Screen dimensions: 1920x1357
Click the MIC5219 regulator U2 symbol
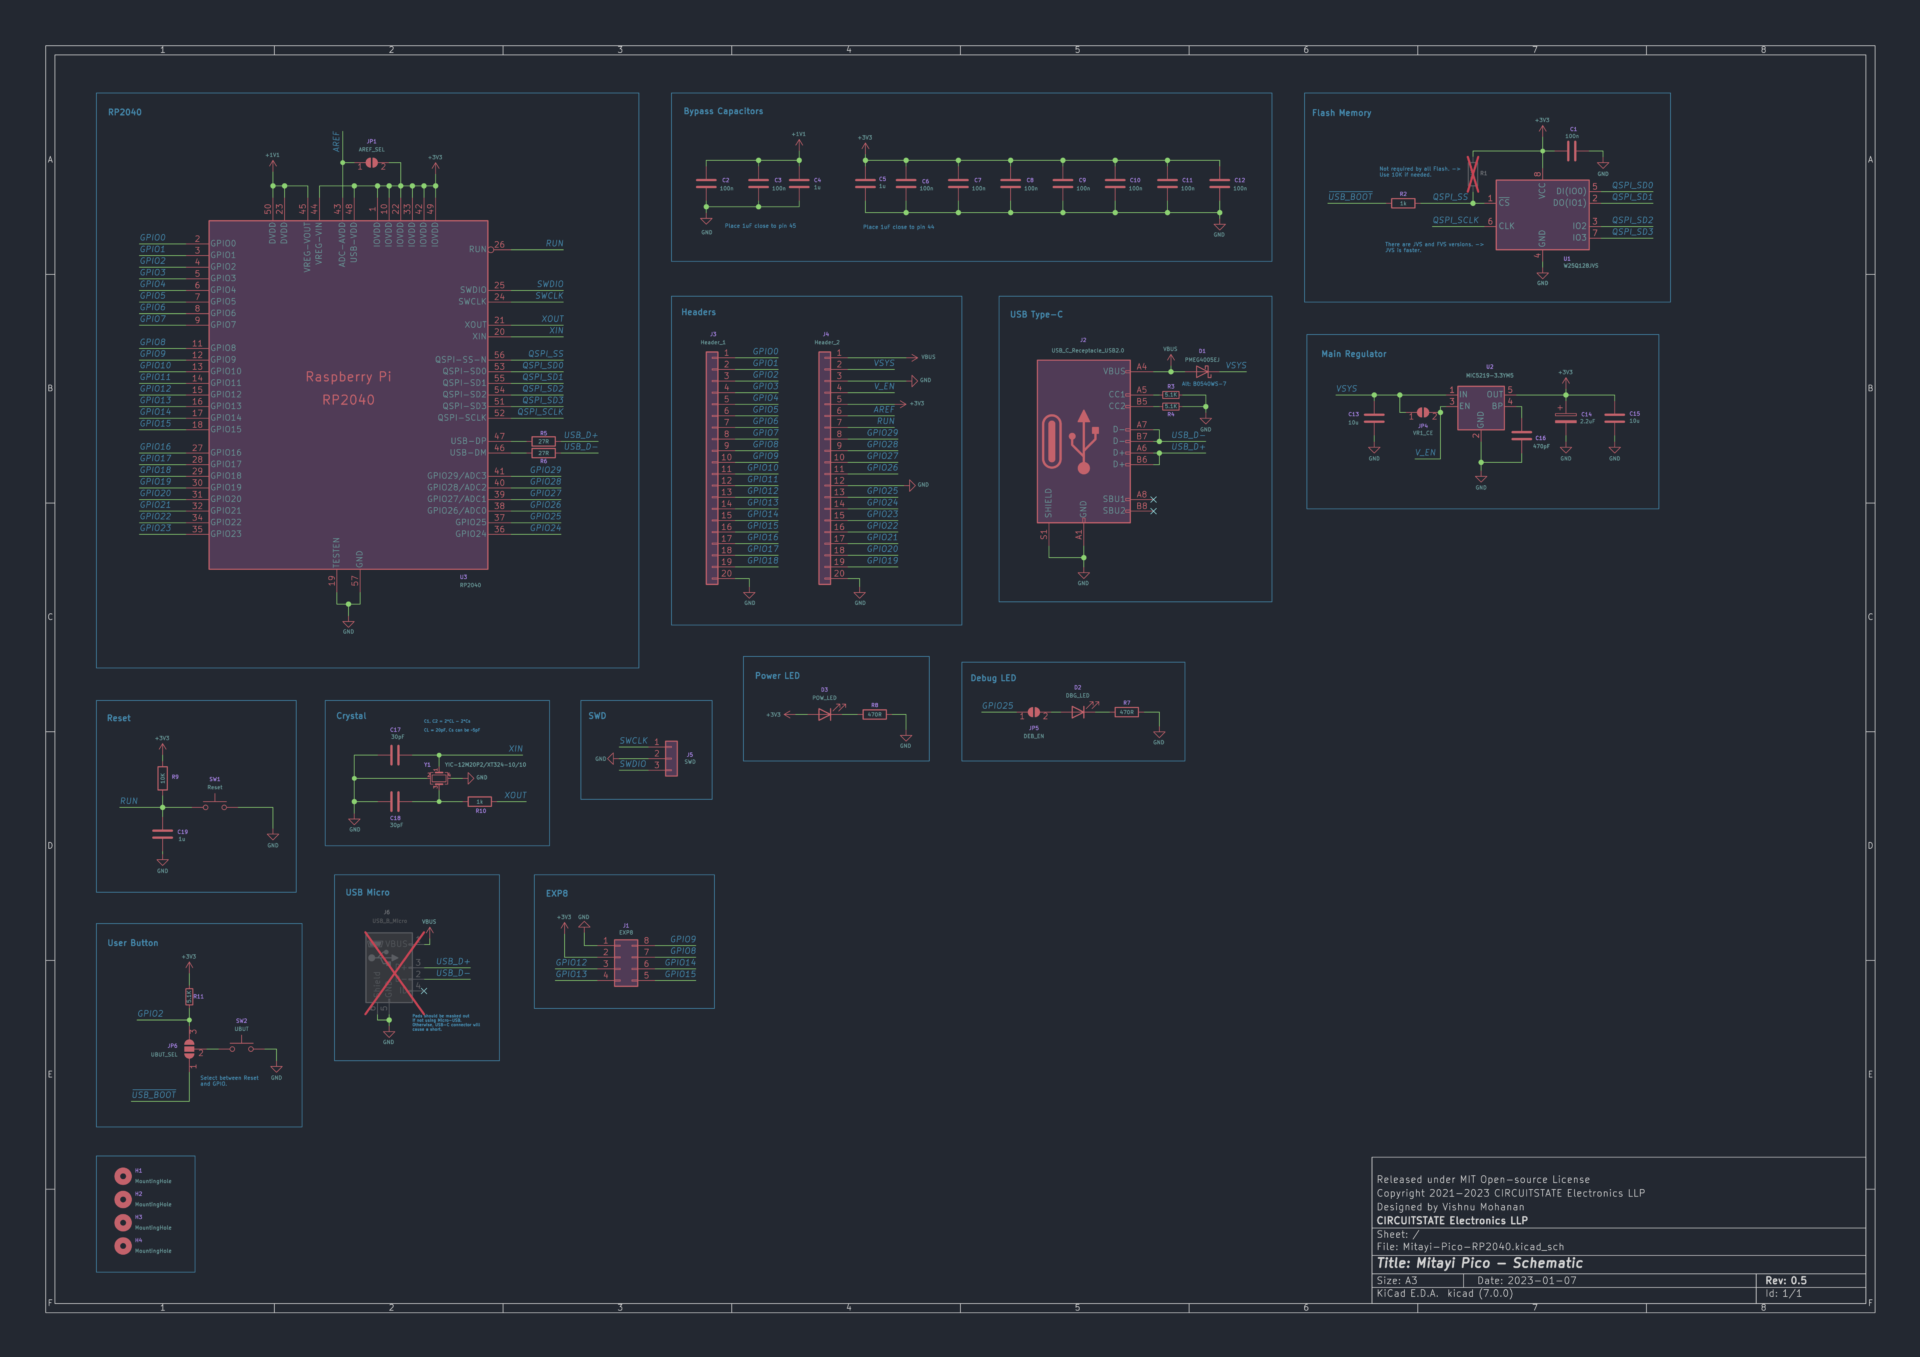1481,407
